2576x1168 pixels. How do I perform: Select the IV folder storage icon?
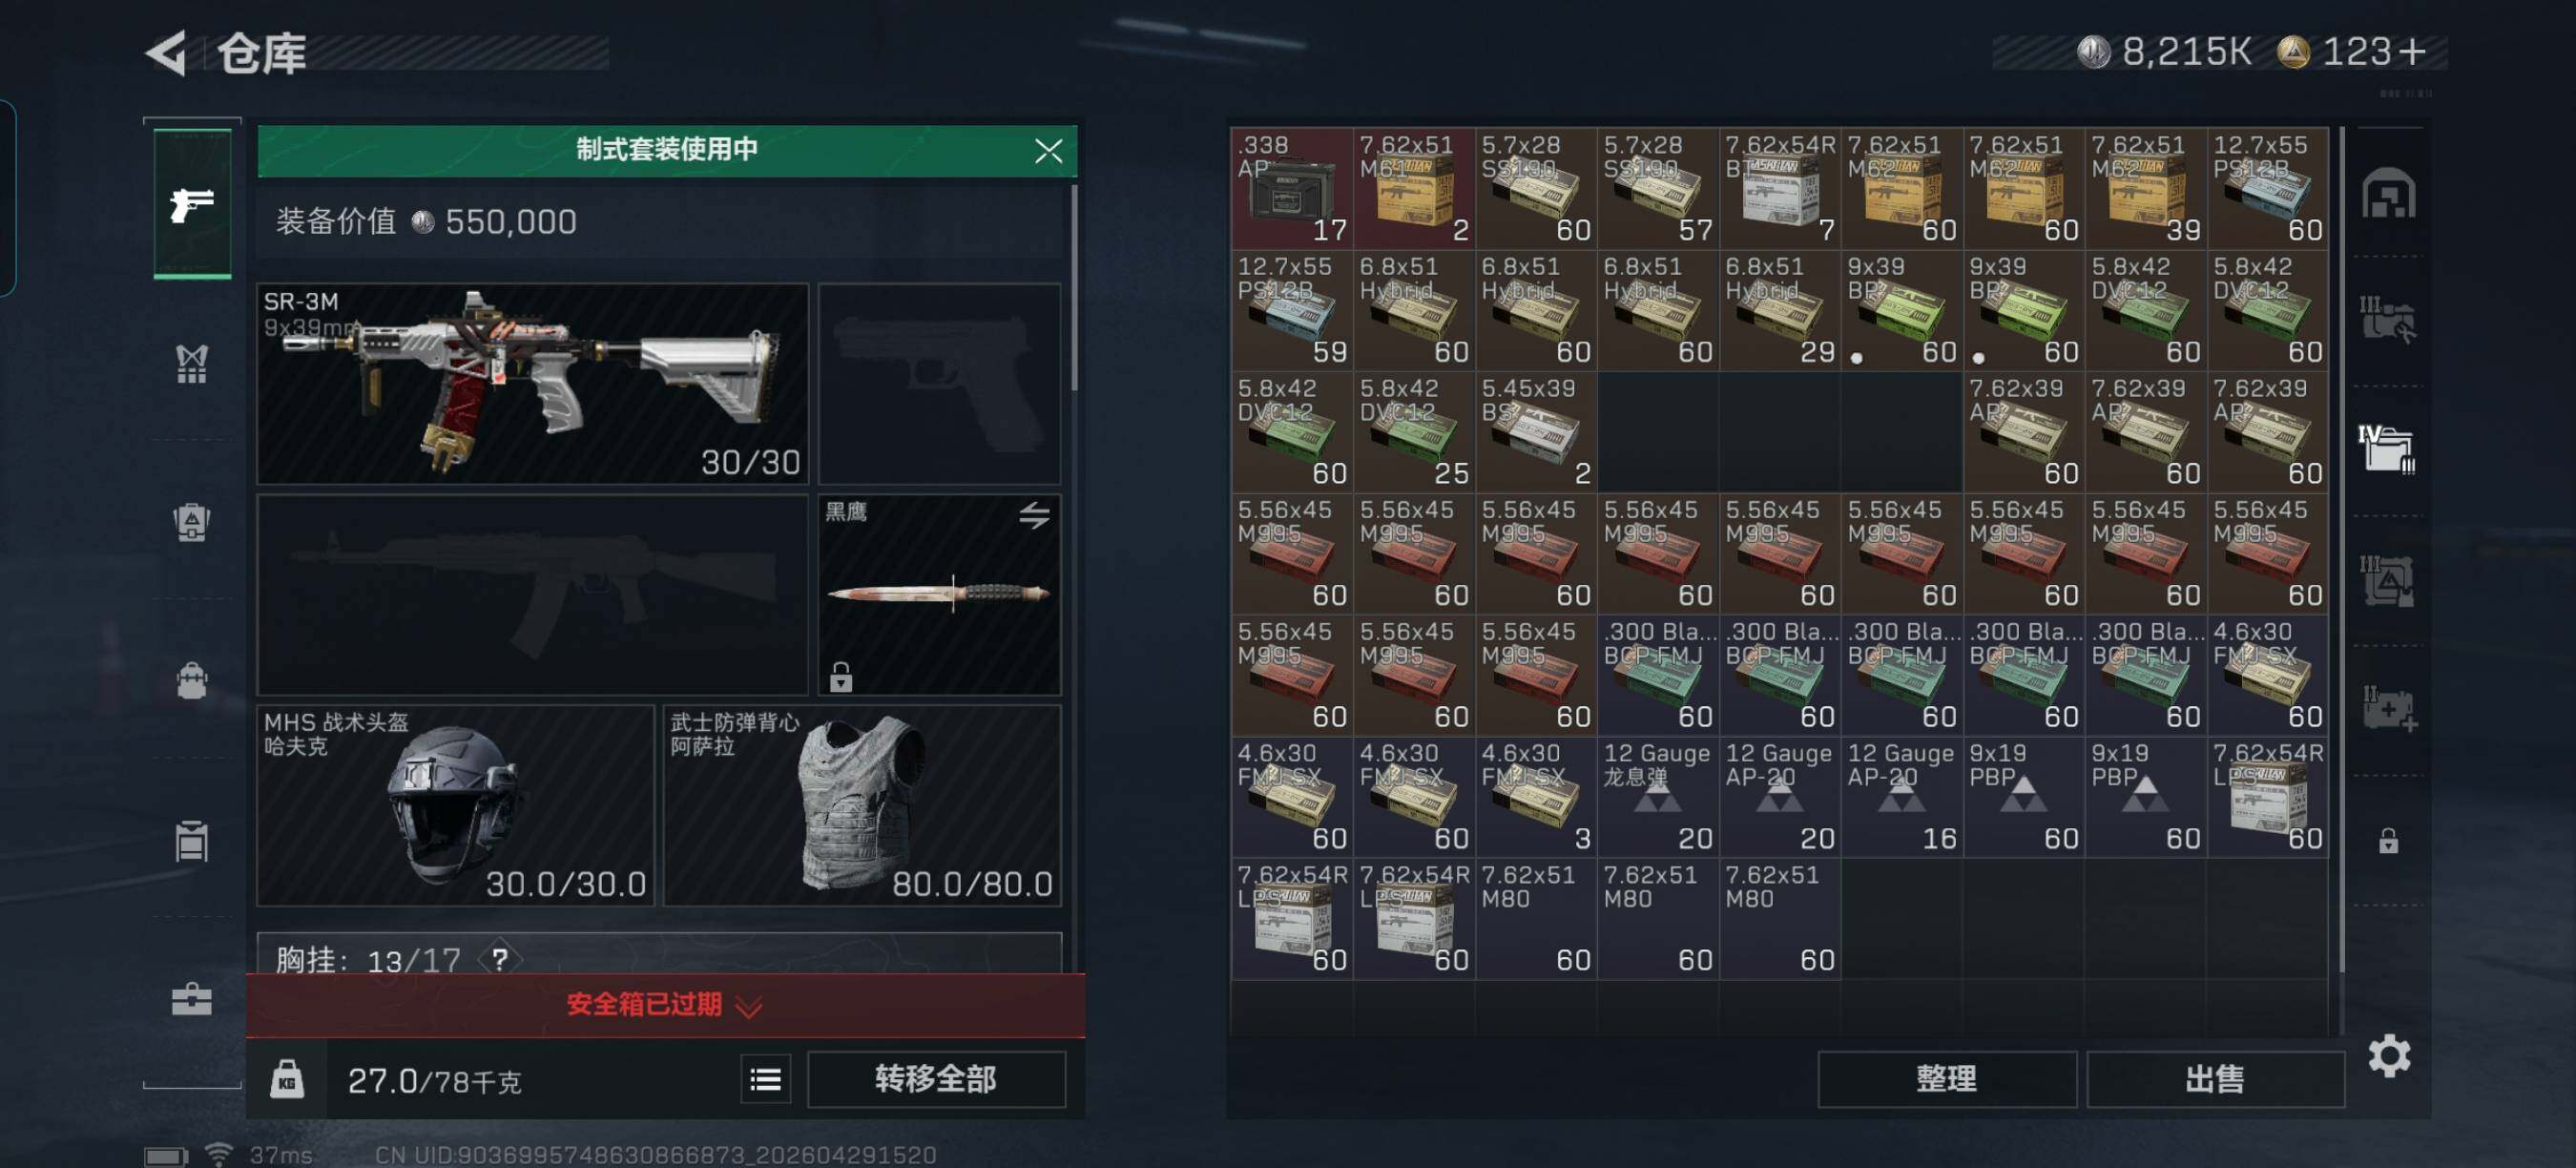pyautogui.click(x=2387, y=447)
